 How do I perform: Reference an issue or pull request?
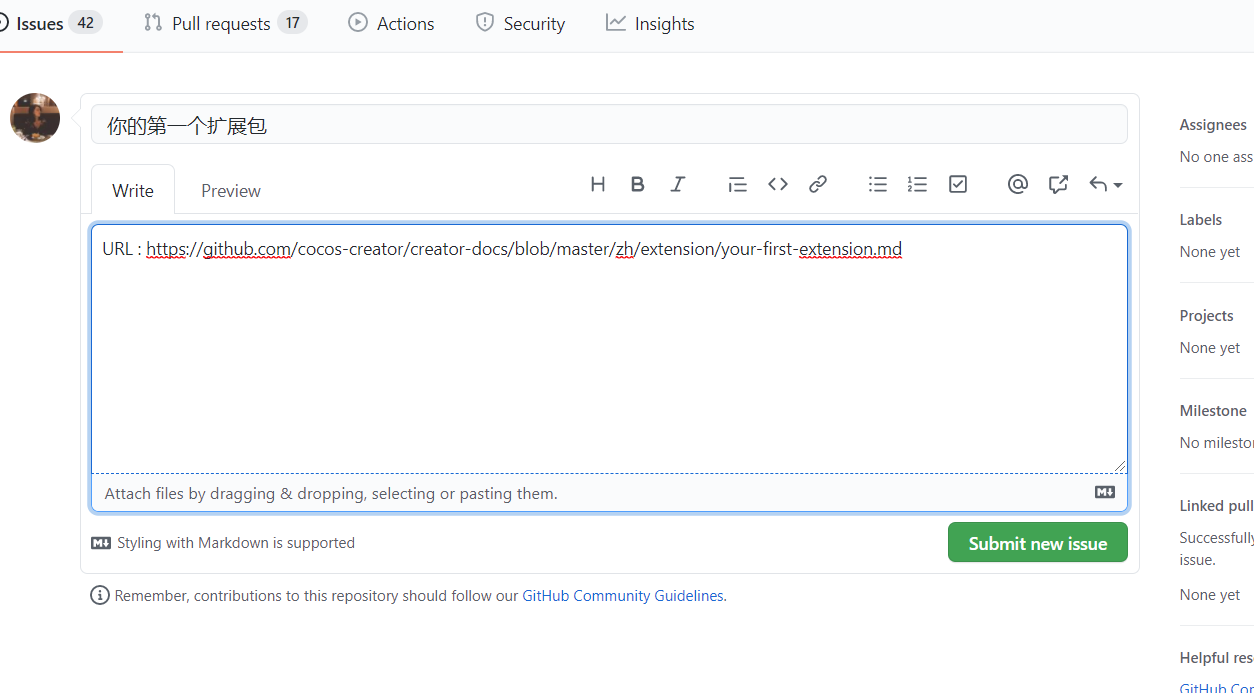coord(1058,184)
